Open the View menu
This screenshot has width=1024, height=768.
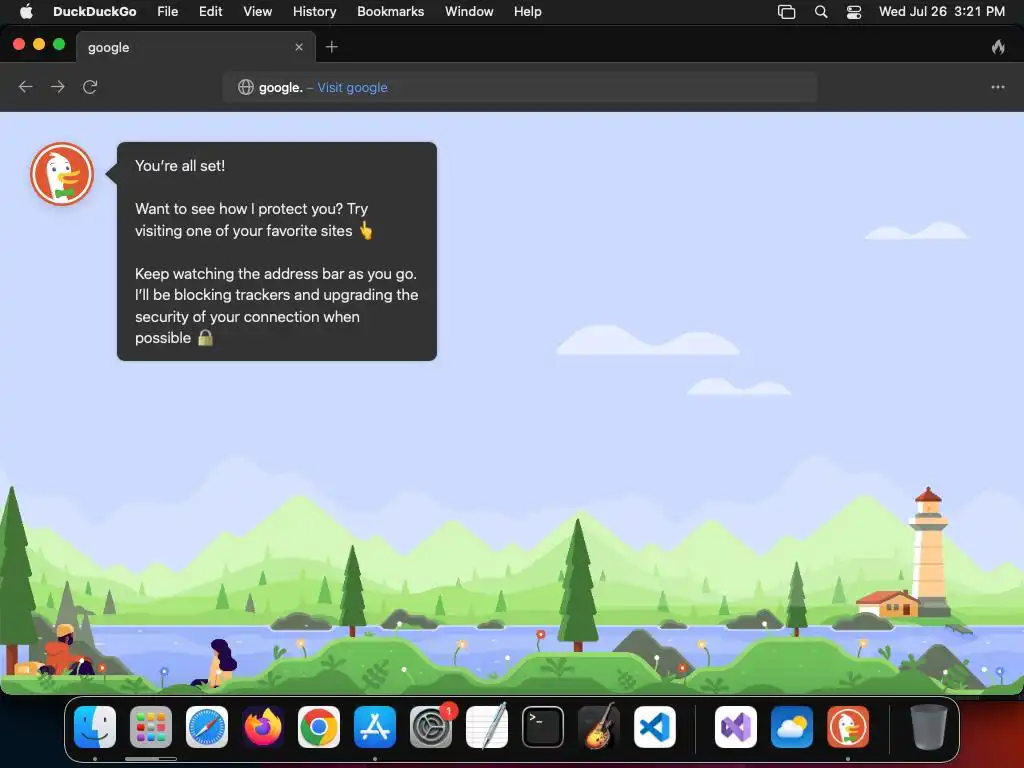pos(257,12)
